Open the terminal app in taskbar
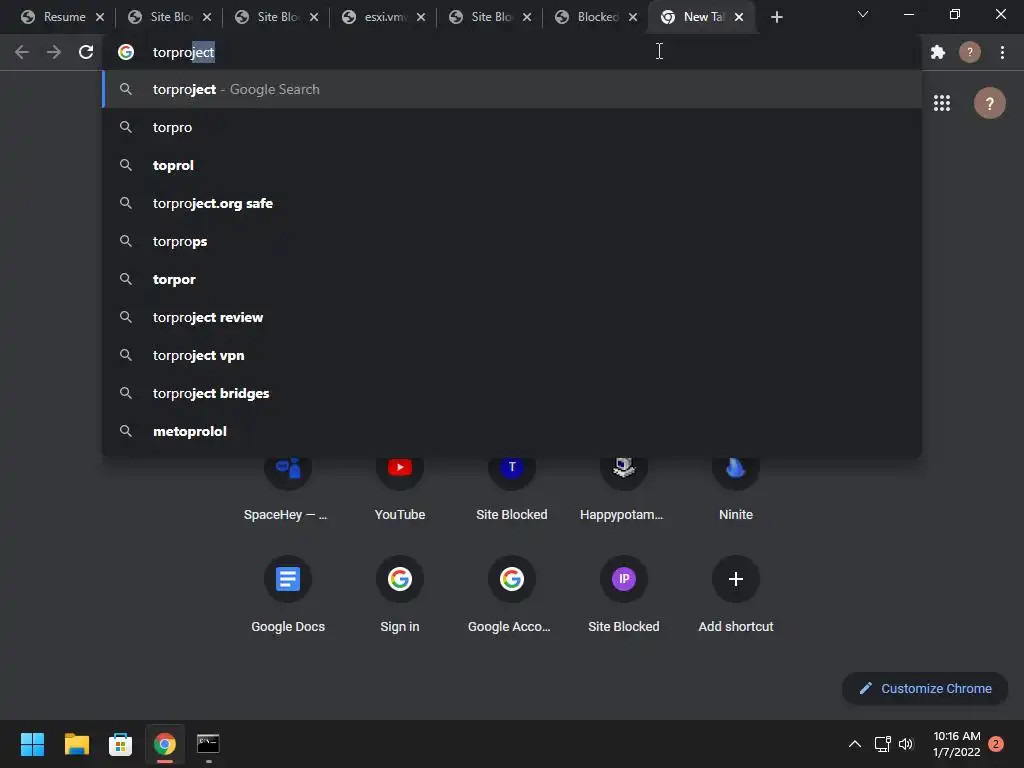1024x768 pixels. click(x=208, y=744)
